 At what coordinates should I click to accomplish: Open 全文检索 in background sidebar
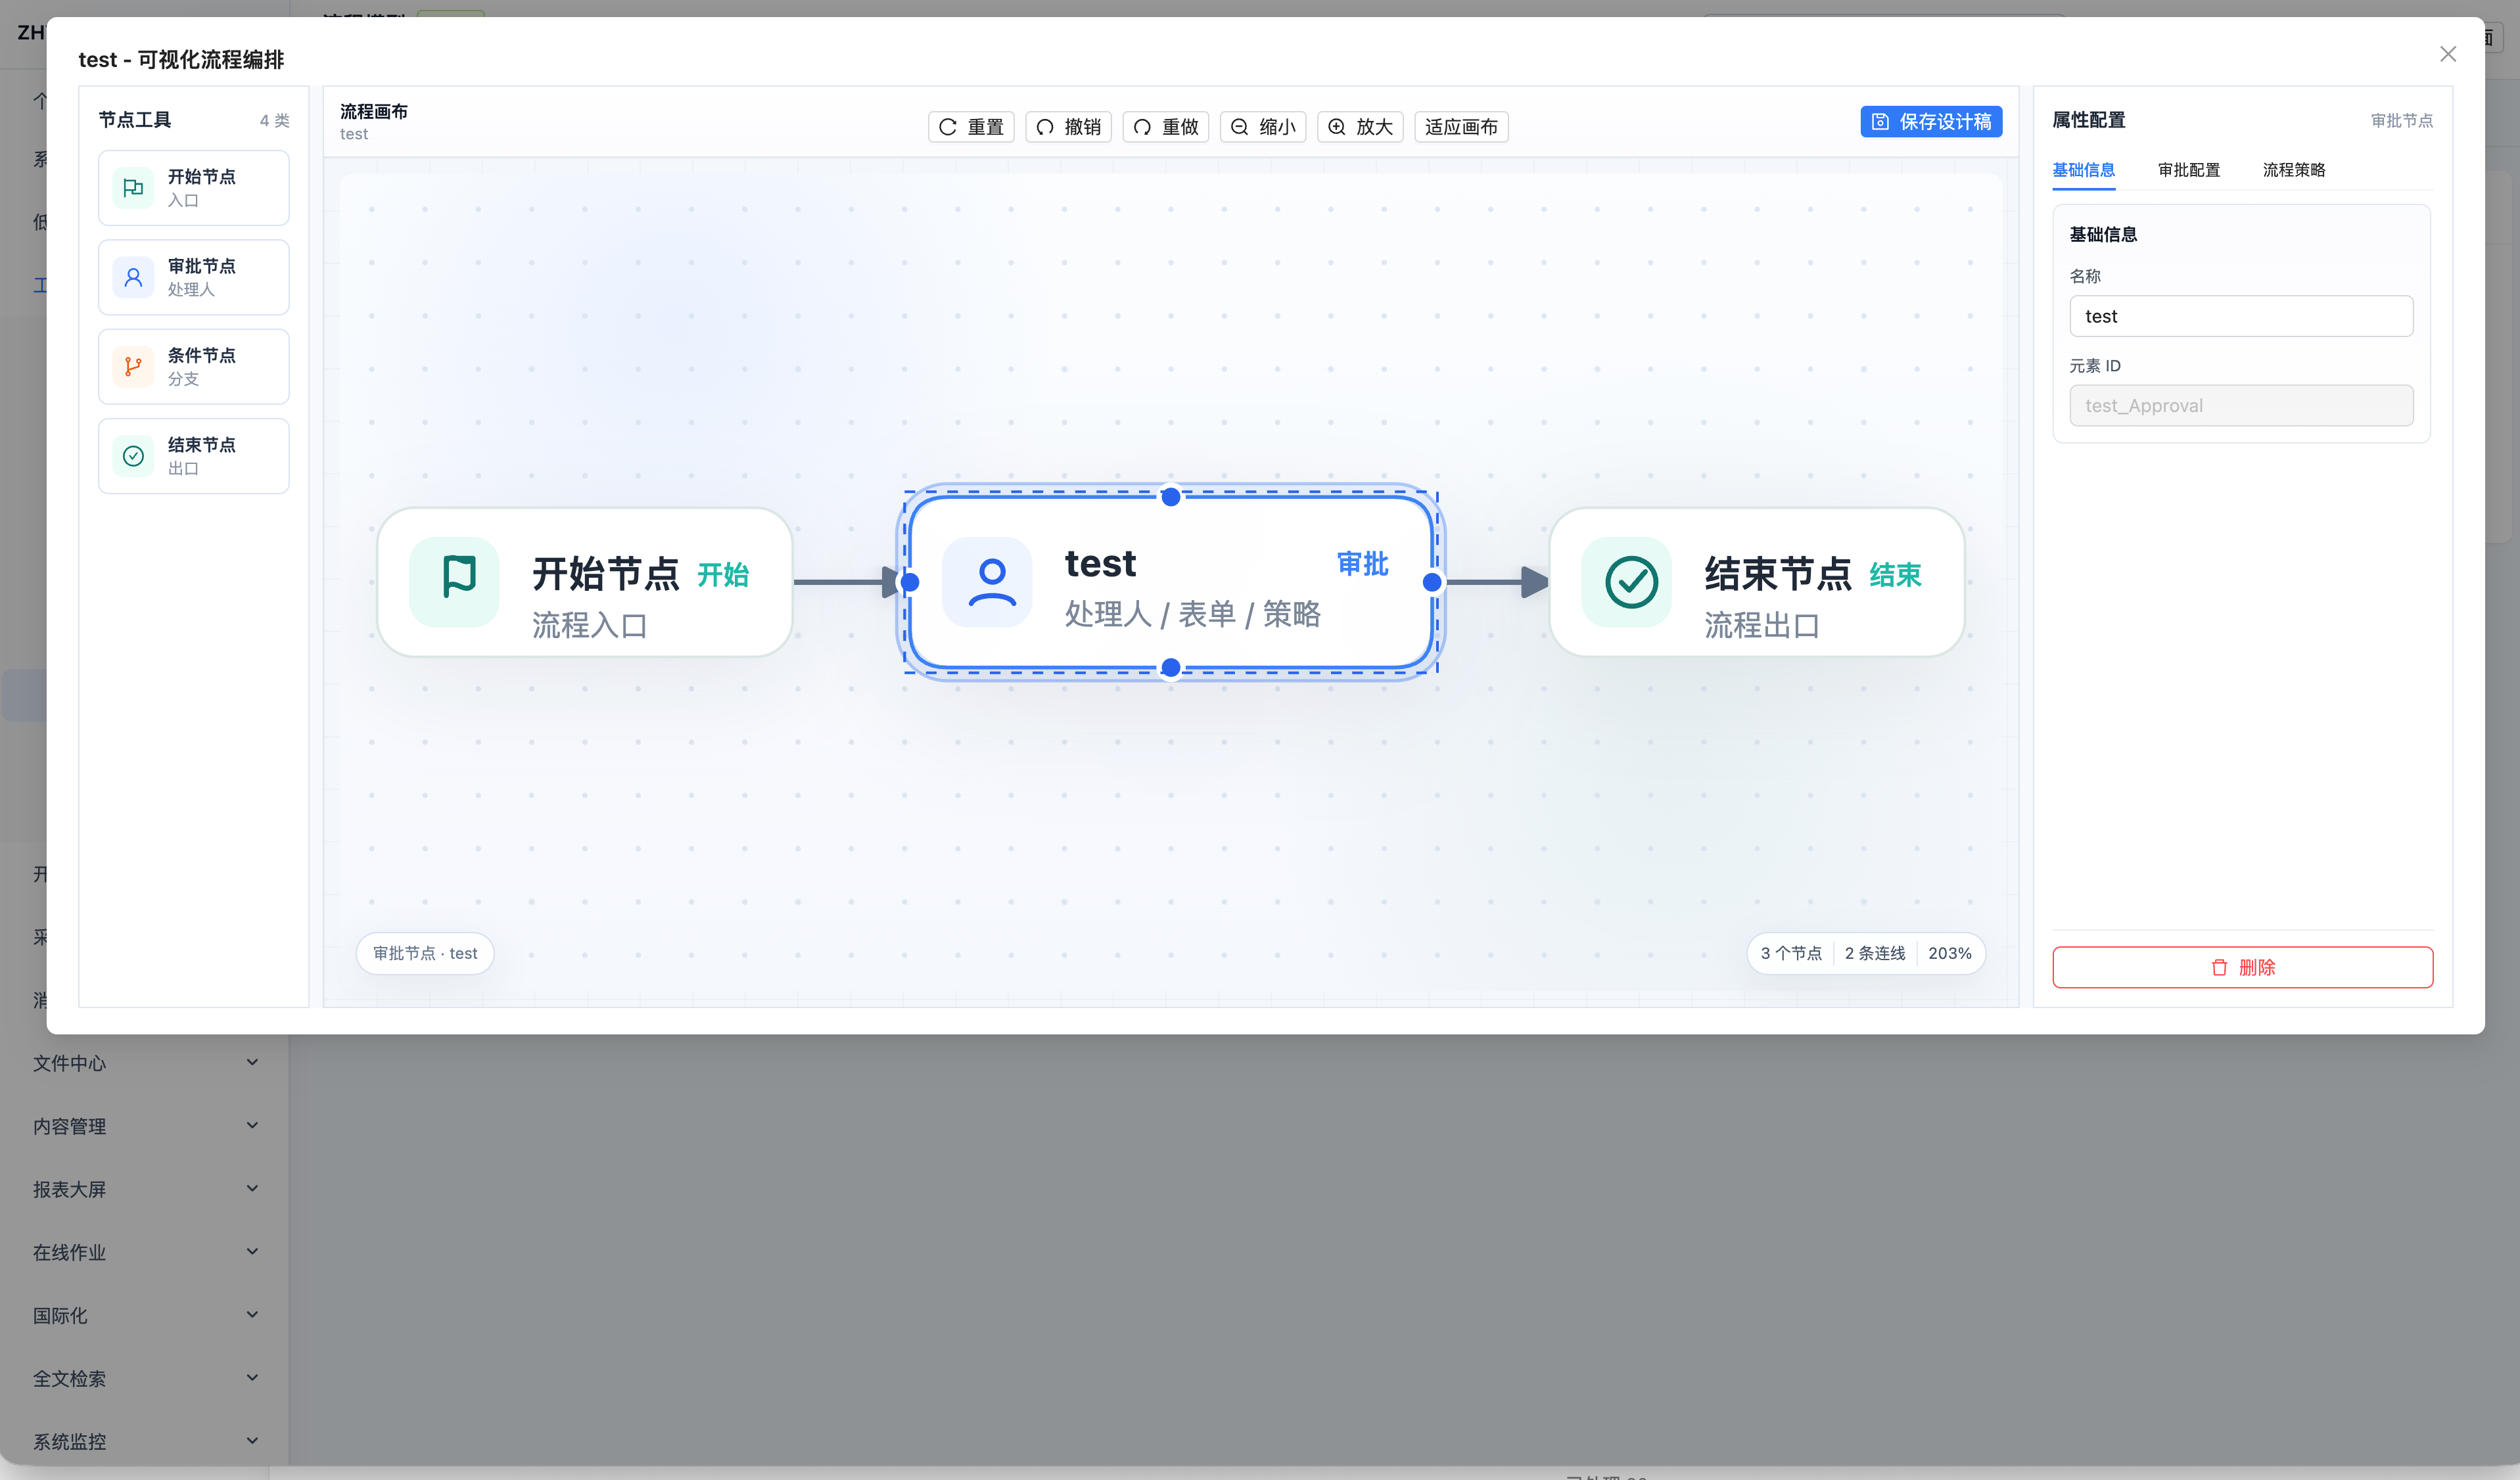pyautogui.click(x=70, y=1378)
